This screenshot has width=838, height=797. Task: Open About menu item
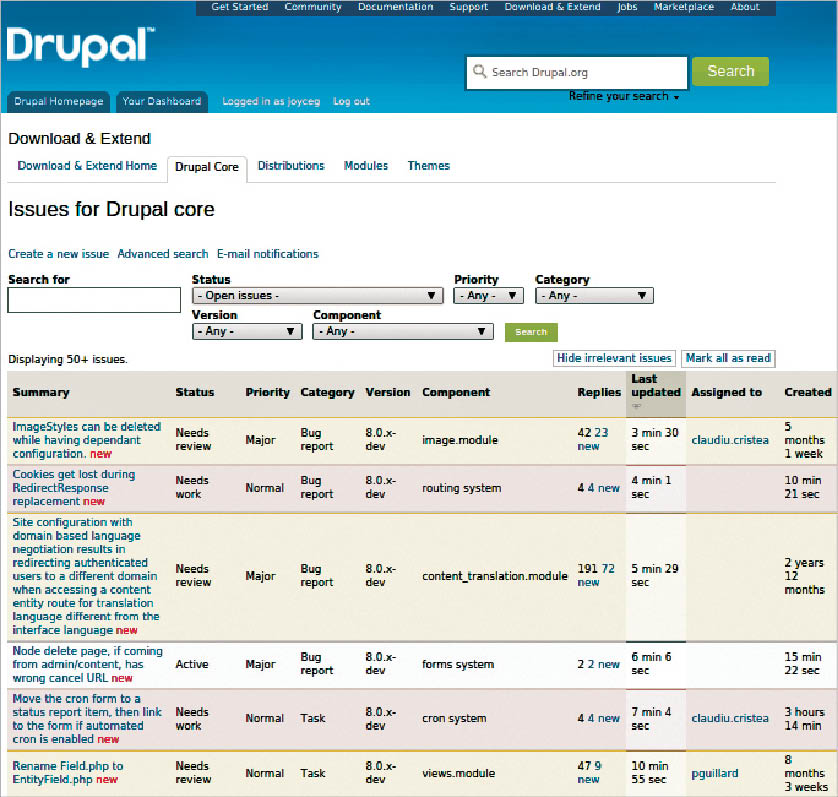coord(745,7)
